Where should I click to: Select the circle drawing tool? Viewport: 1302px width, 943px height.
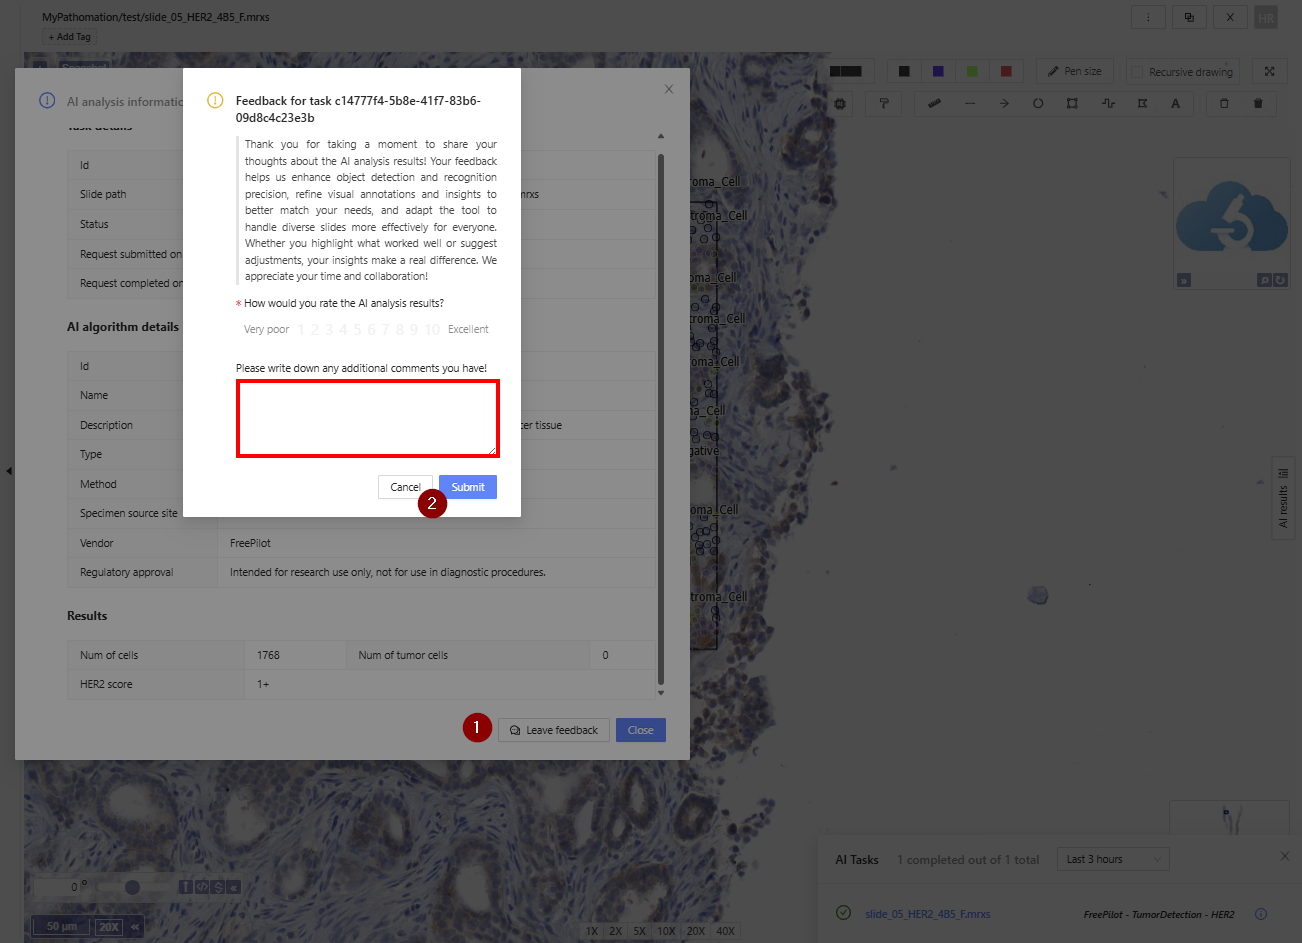(x=1038, y=103)
